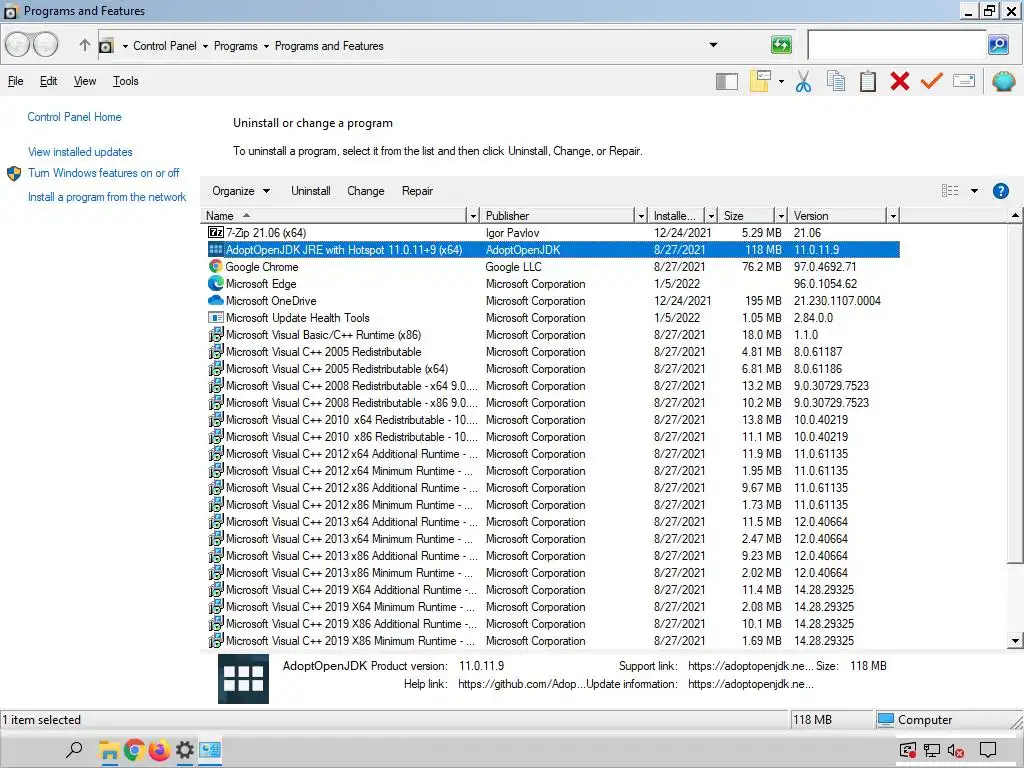Sort by the Name column header
Screen dimensions: 1024x768
(334, 216)
